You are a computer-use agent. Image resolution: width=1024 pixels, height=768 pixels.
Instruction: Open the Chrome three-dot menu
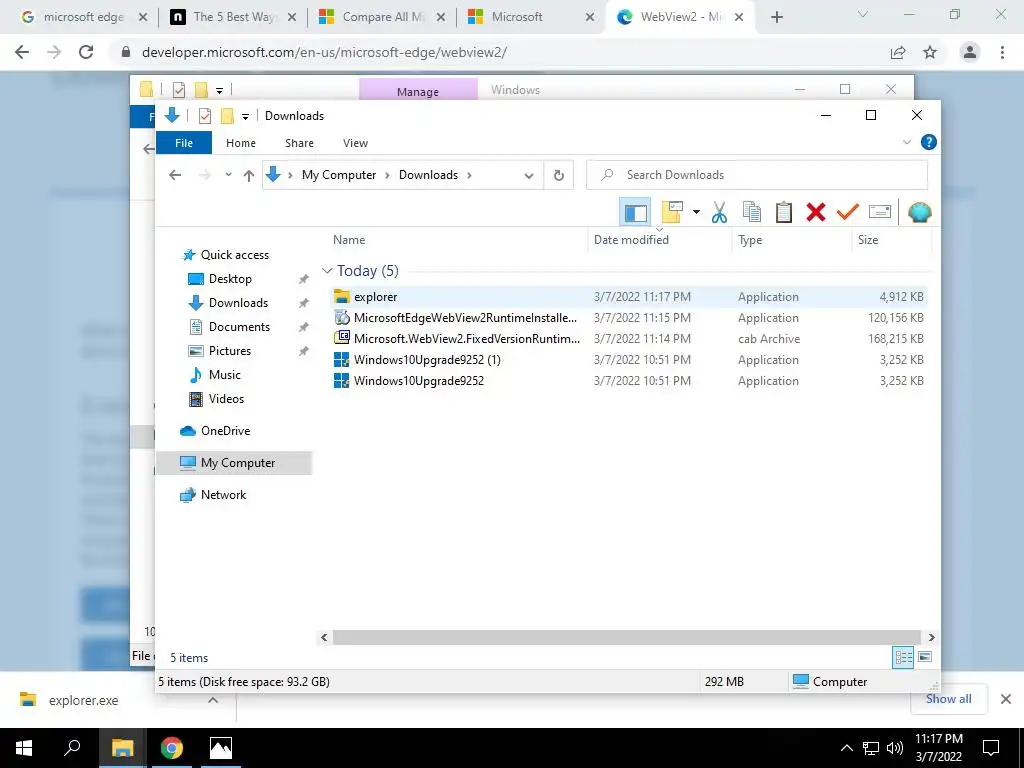pyautogui.click(x=1002, y=52)
